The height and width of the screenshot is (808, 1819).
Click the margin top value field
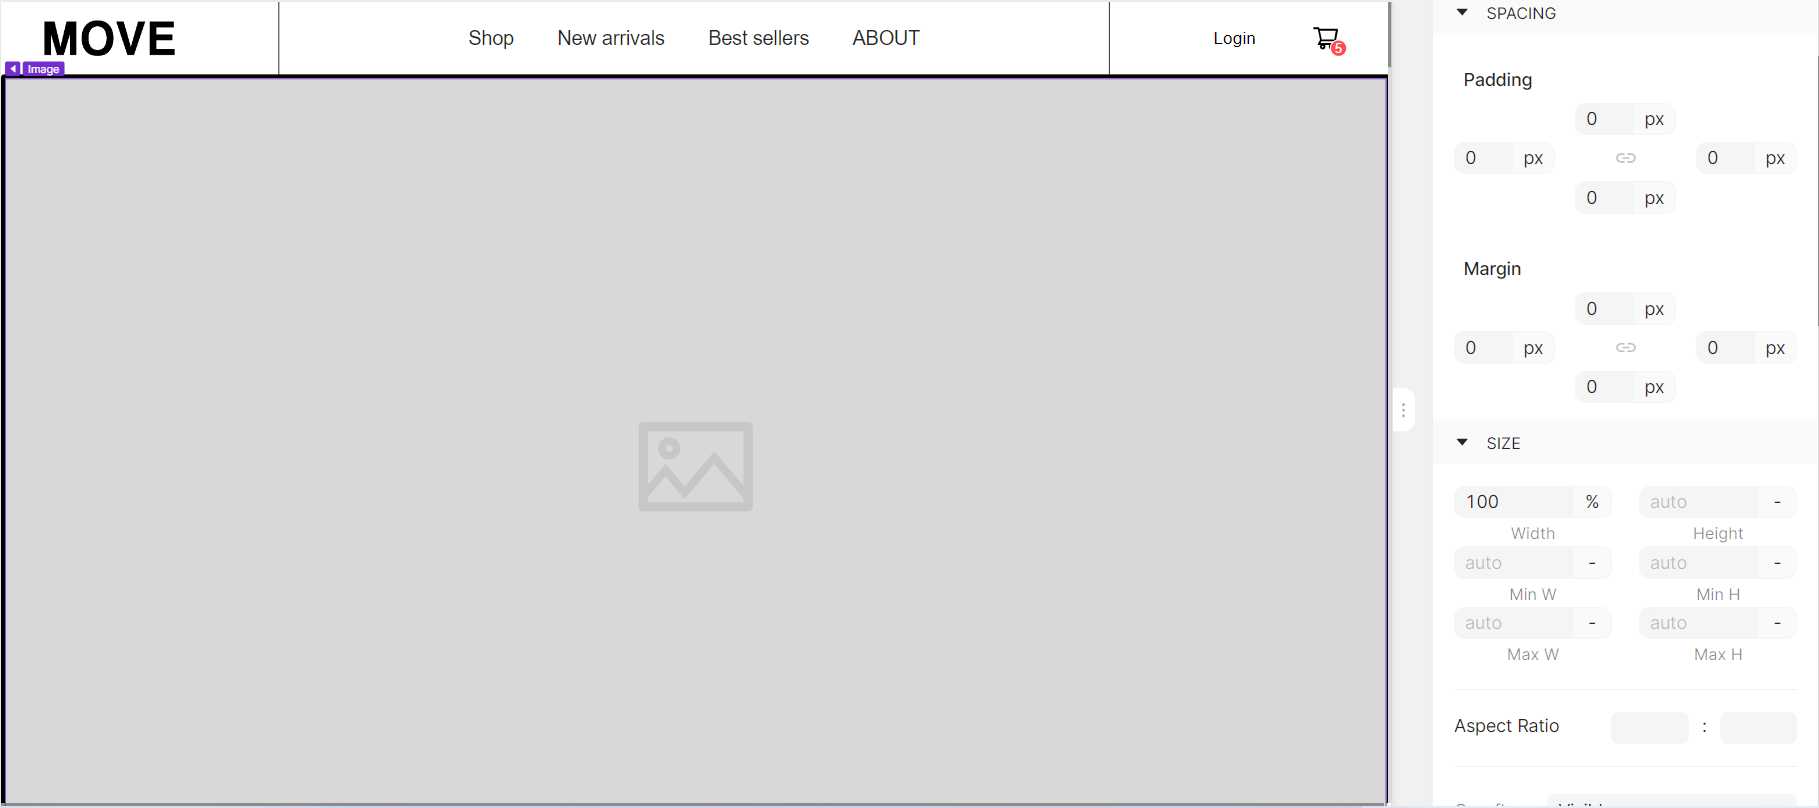[1605, 309]
